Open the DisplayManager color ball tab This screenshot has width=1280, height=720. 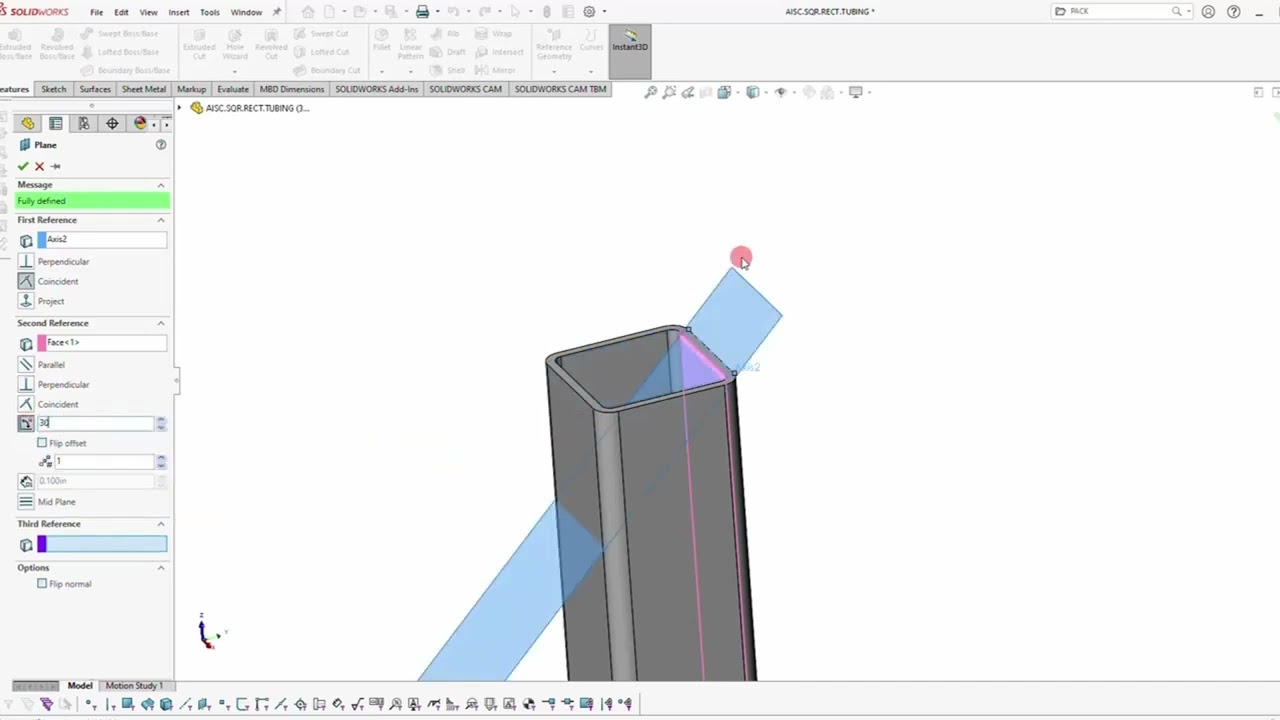[140, 123]
